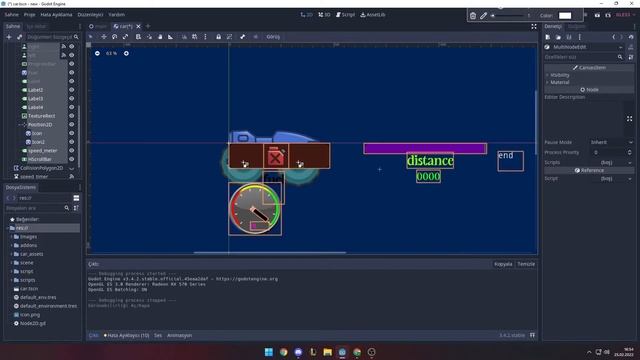Add a new node in Scene dock
The height and width of the screenshot is (360, 640).
coord(9,37)
